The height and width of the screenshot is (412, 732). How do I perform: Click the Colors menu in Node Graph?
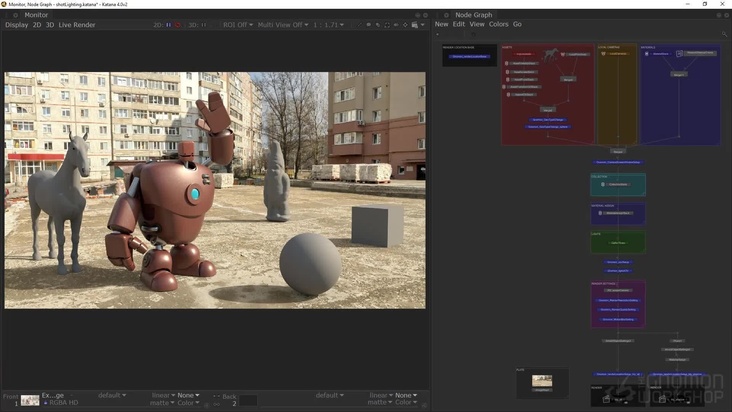click(498, 24)
